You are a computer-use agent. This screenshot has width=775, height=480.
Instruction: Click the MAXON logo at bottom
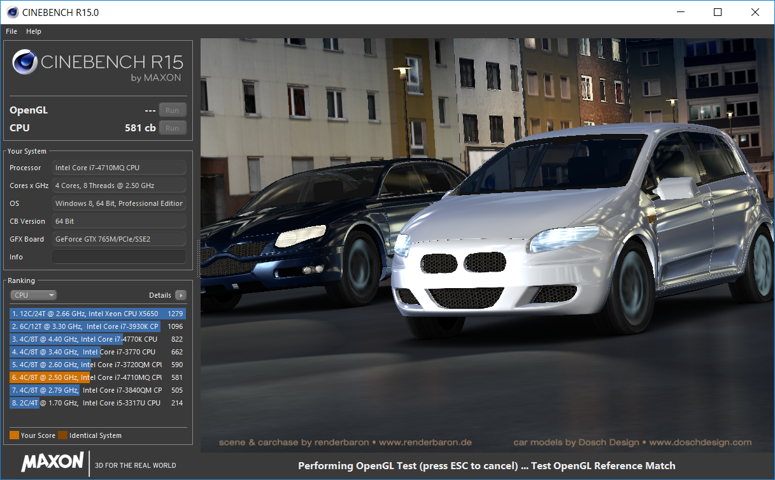click(x=52, y=462)
